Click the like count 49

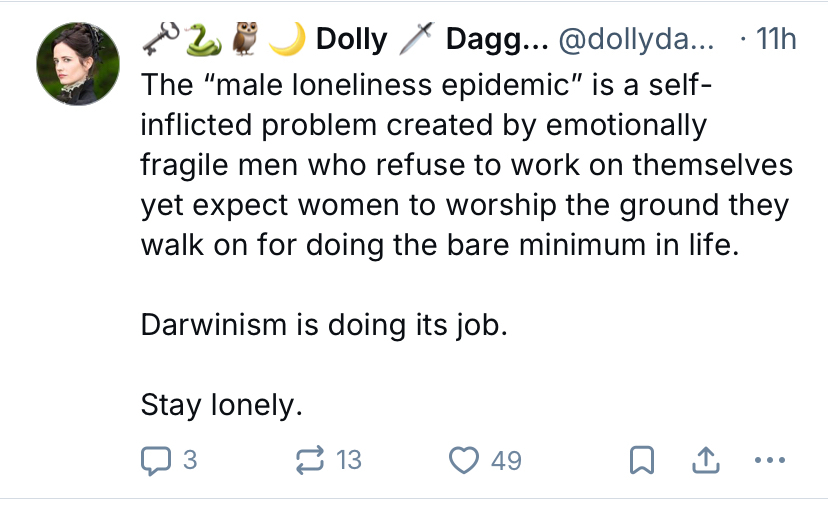[x=507, y=460]
